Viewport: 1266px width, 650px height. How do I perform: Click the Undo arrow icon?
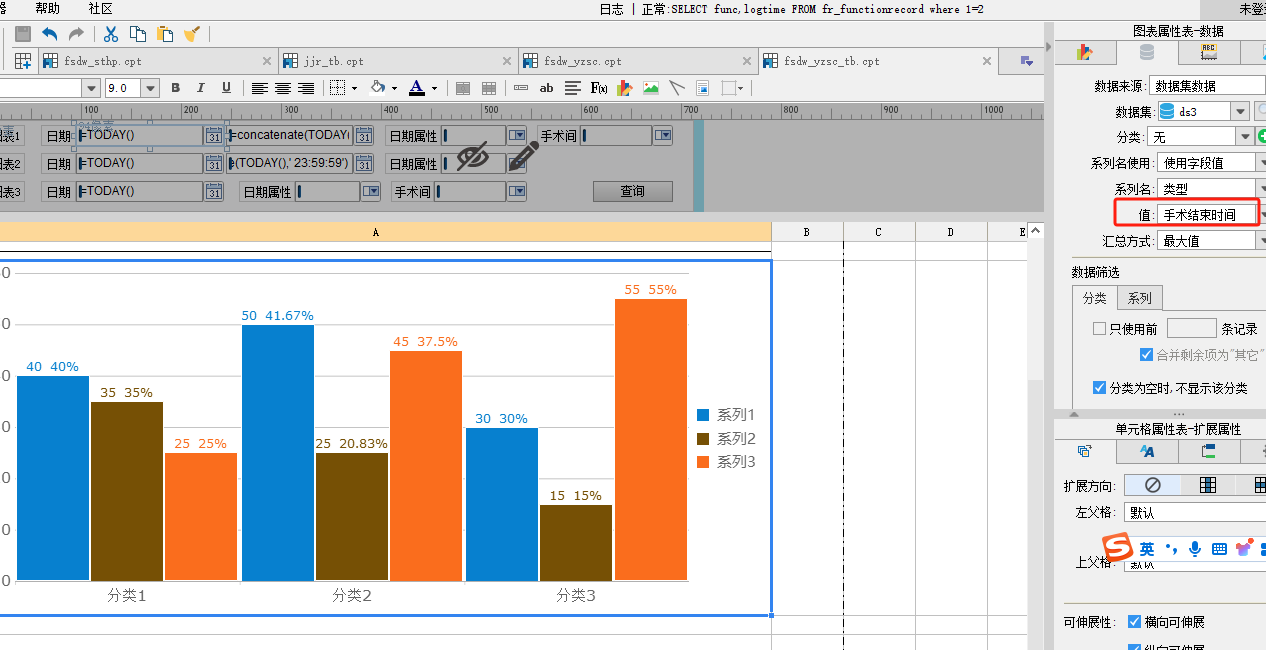coord(49,34)
